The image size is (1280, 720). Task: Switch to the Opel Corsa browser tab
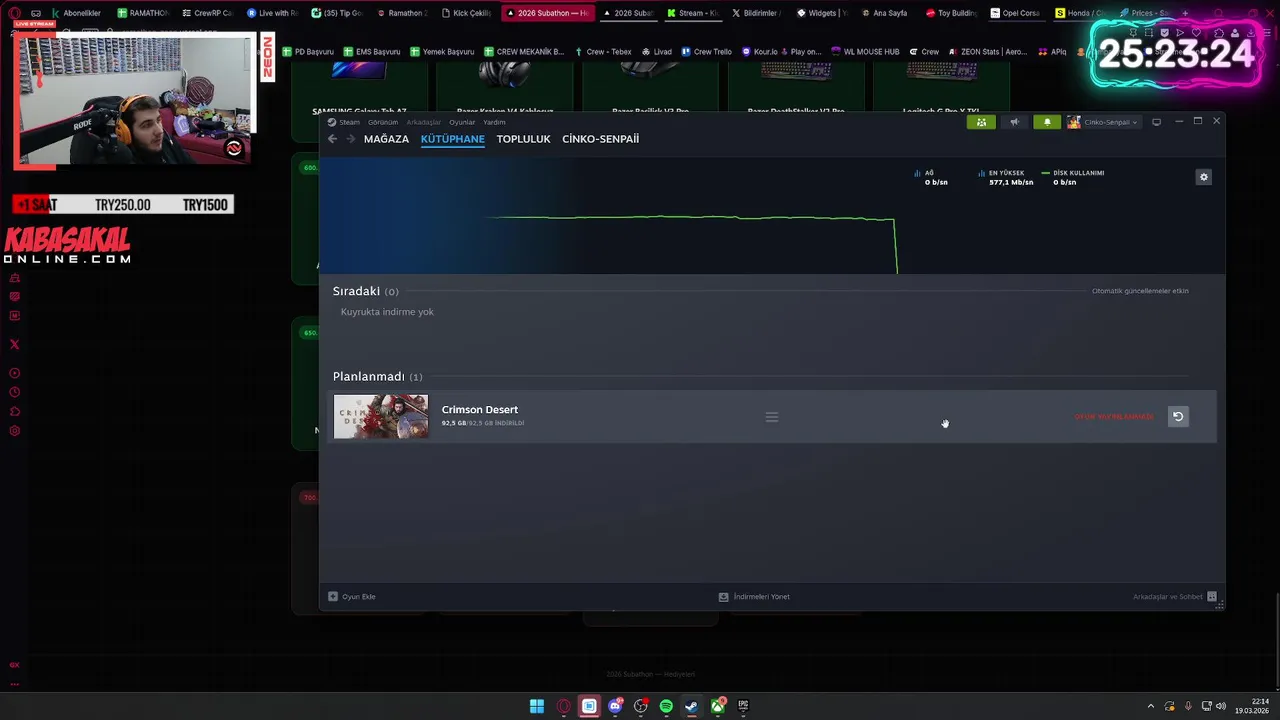click(1016, 13)
